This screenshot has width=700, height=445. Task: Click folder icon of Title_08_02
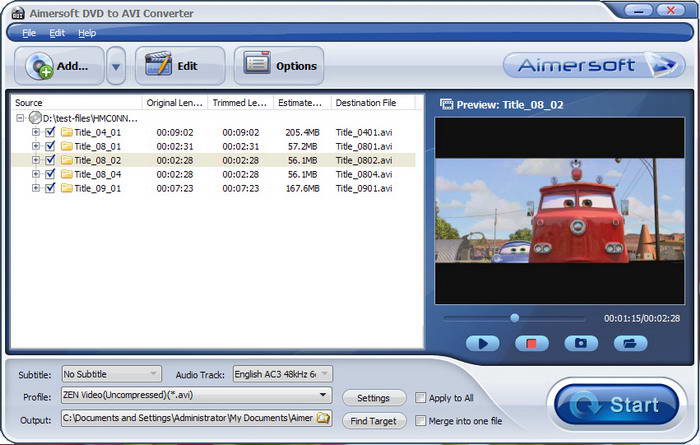[x=67, y=160]
